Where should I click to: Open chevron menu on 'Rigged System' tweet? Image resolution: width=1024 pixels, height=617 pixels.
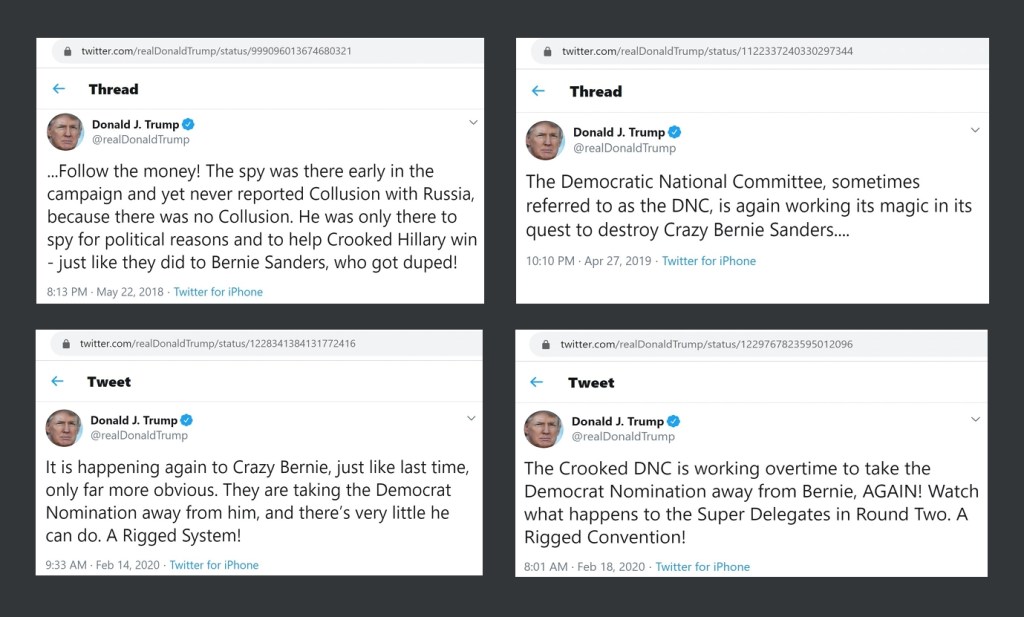pyautogui.click(x=472, y=418)
